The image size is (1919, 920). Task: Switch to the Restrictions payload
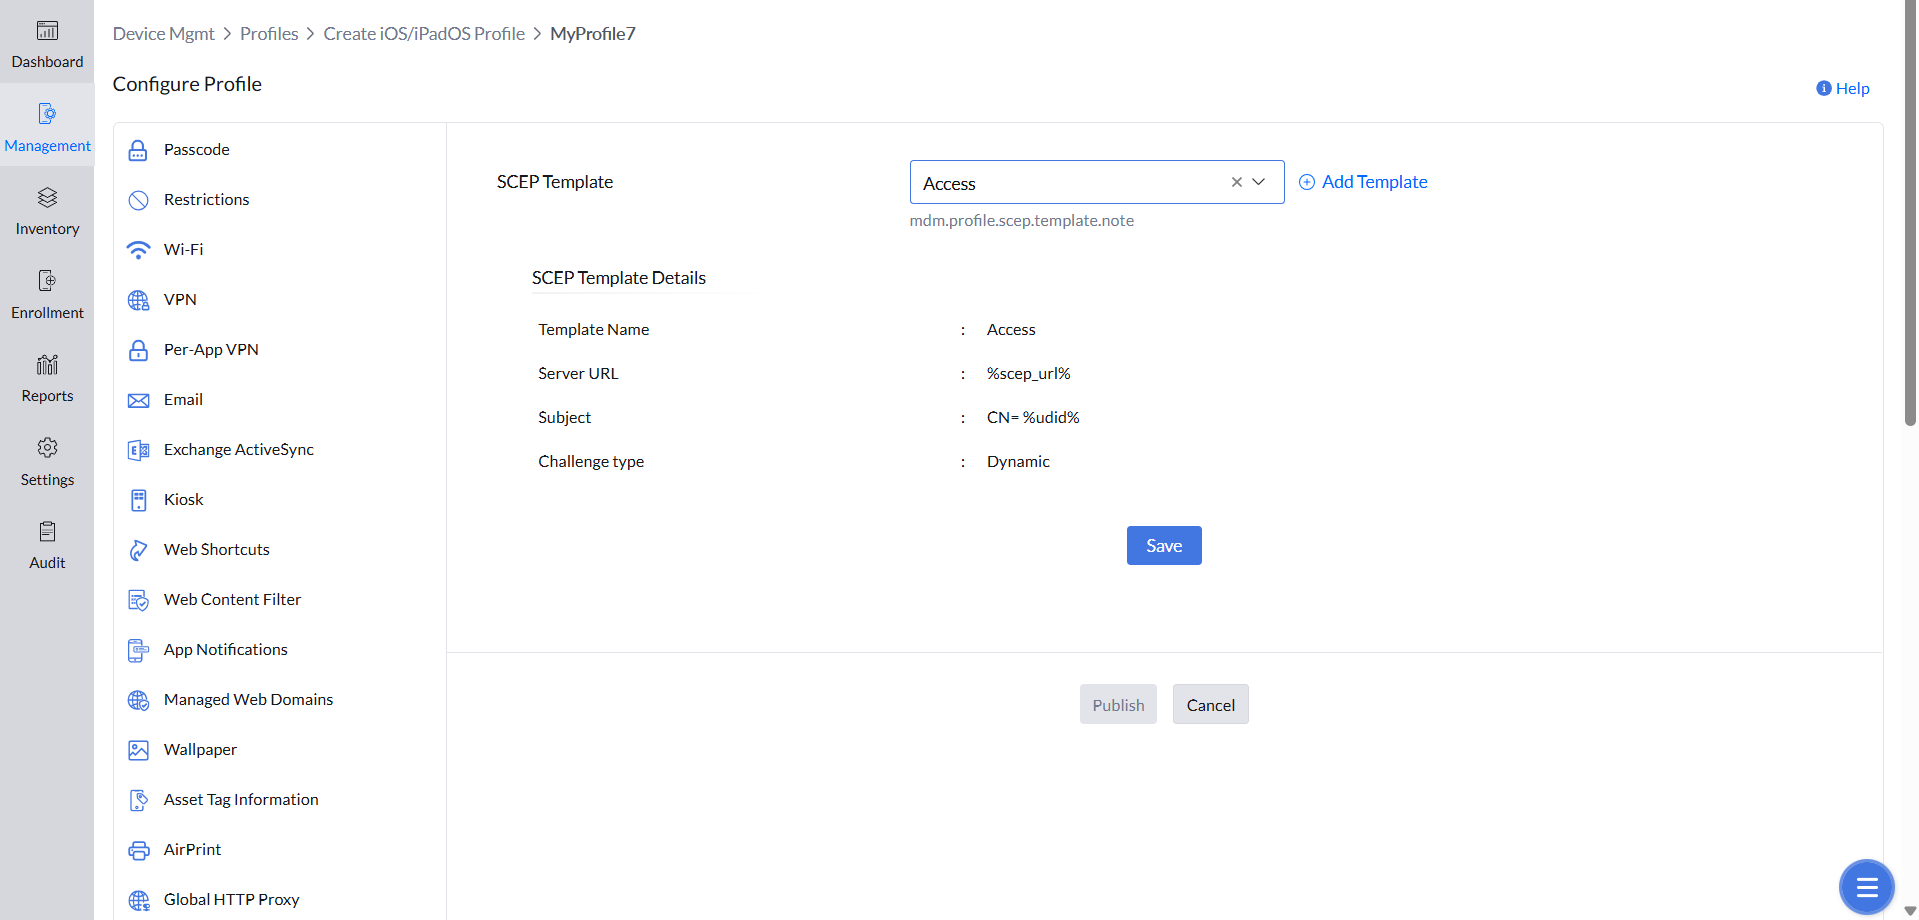(206, 199)
